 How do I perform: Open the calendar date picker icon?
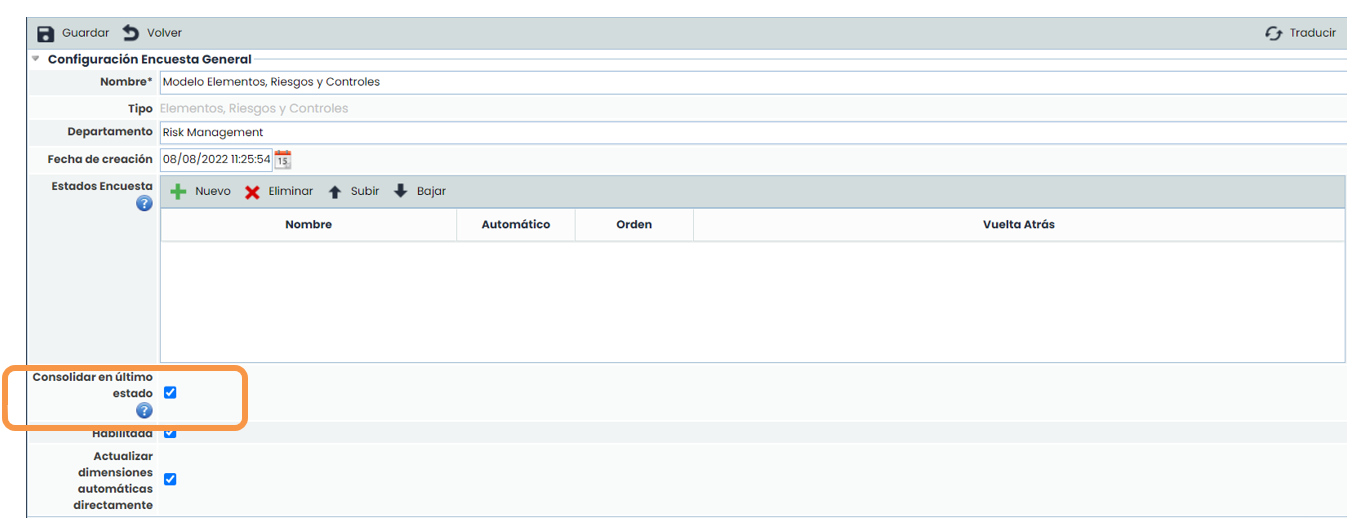(283, 159)
